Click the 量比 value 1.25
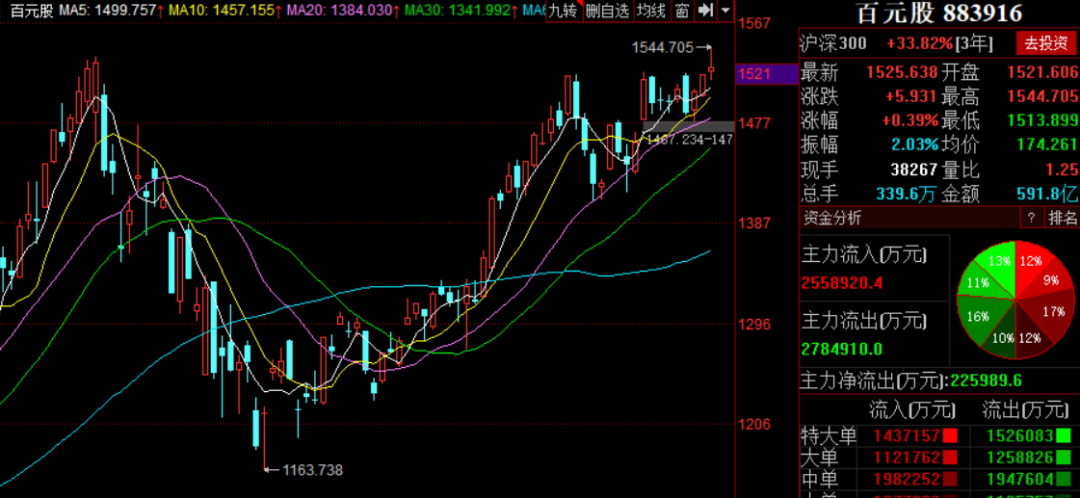Screen dimensions: 1080x498 pos(1061,169)
